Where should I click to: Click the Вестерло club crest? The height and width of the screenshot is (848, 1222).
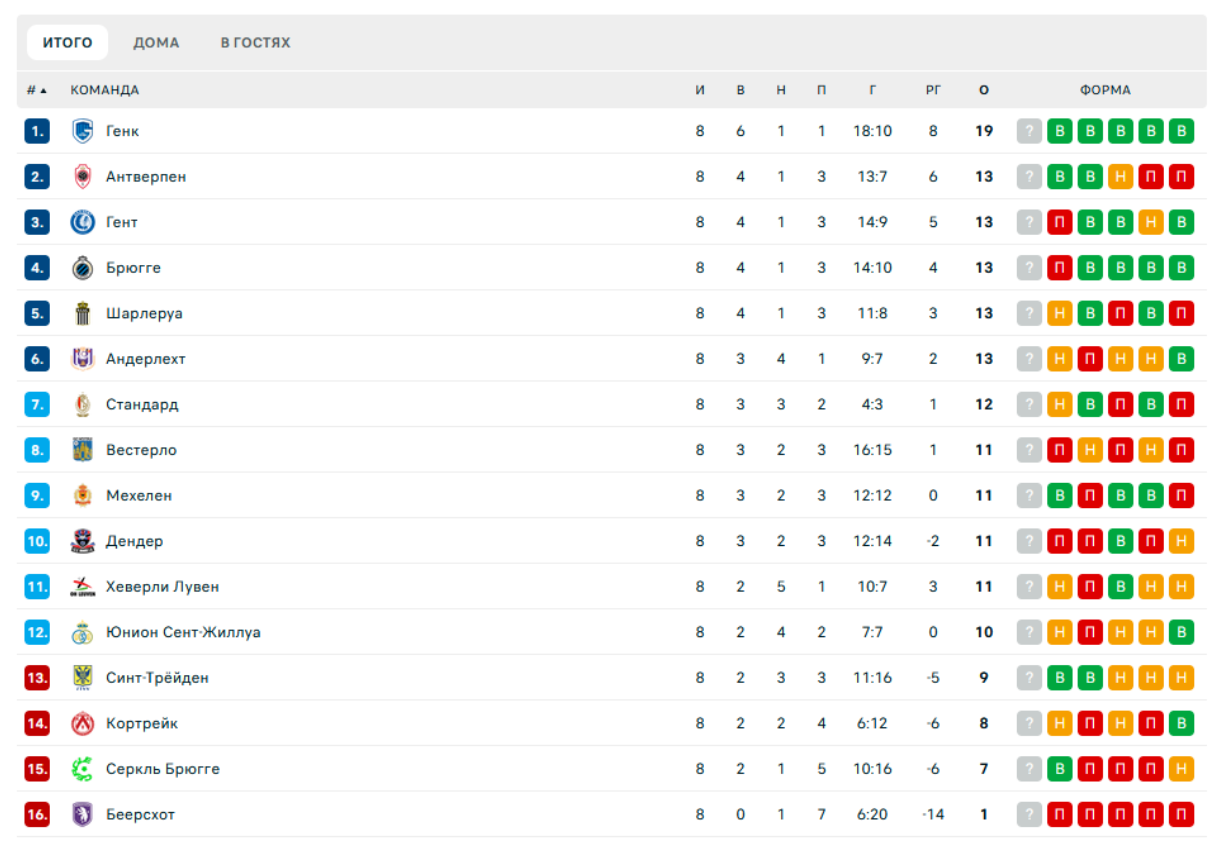83,450
